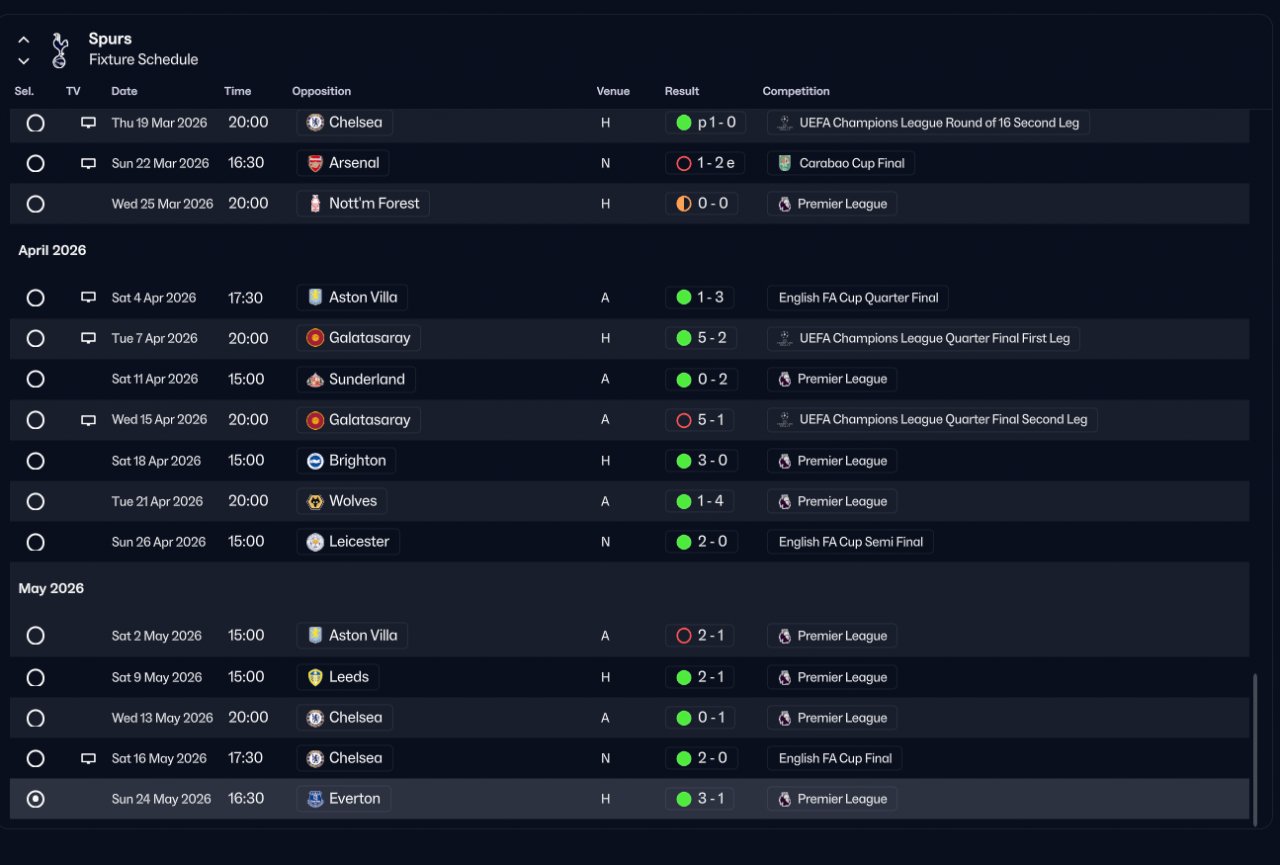Screen dimensions: 1280x865
Task: Select the Aston Villa 2 May radio button
Action: [35, 636]
